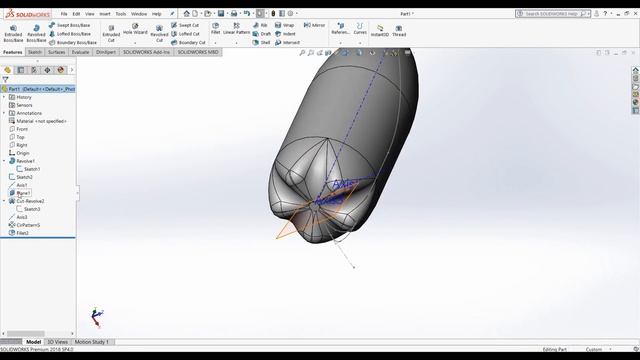The height and width of the screenshot is (360, 640).
Task: Expand more manager tabs arrow
Action: point(72,70)
